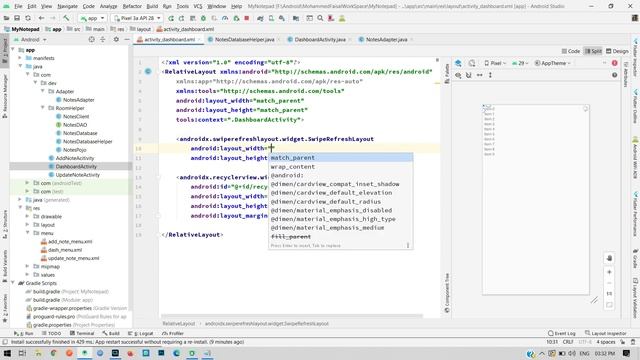The height and width of the screenshot is (360, 640).
Task: Open the Build menu
Action: click(152, 6)
